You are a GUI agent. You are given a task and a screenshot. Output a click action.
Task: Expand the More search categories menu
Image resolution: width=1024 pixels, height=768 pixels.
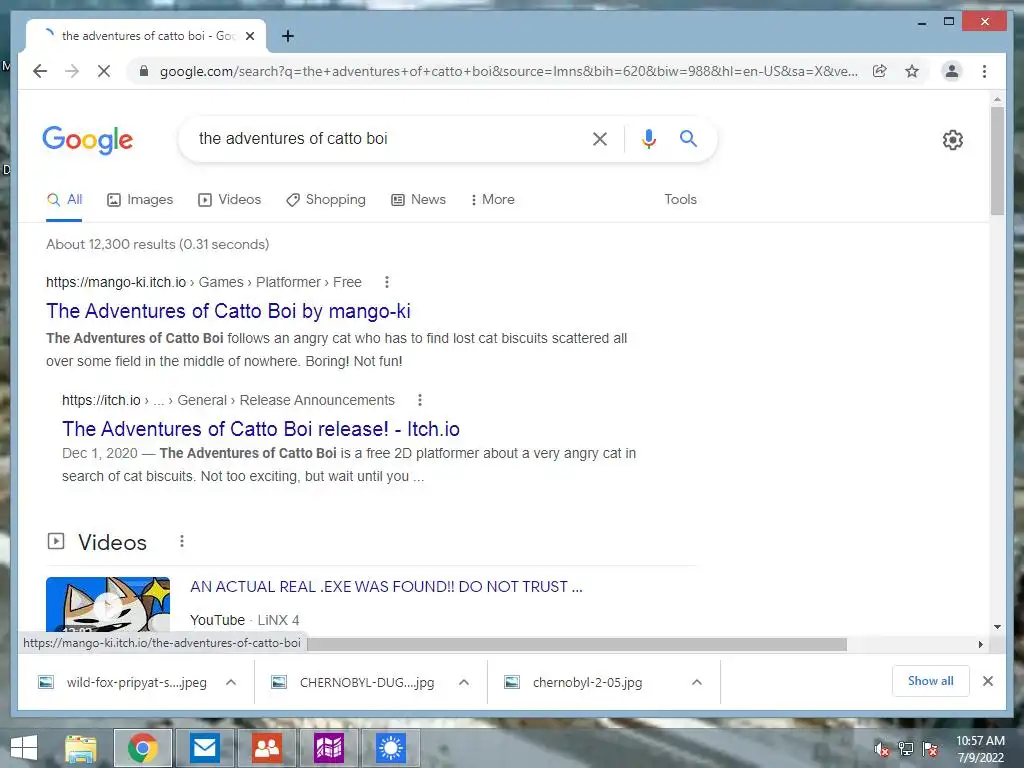point(492,200)
